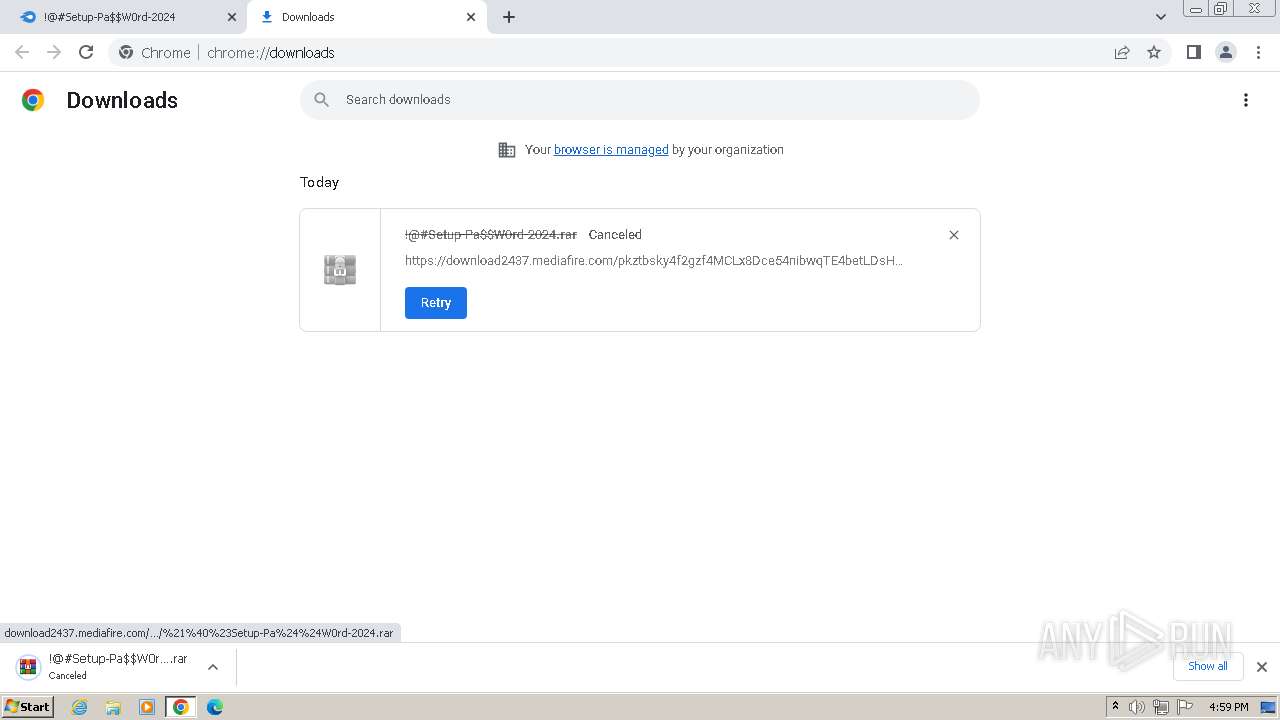Close the !@#Setup-Pa$$W0rd-2024 tab
Image resolution: width=1280 pixels, height=720 pixels.
[x=232, y=17]
